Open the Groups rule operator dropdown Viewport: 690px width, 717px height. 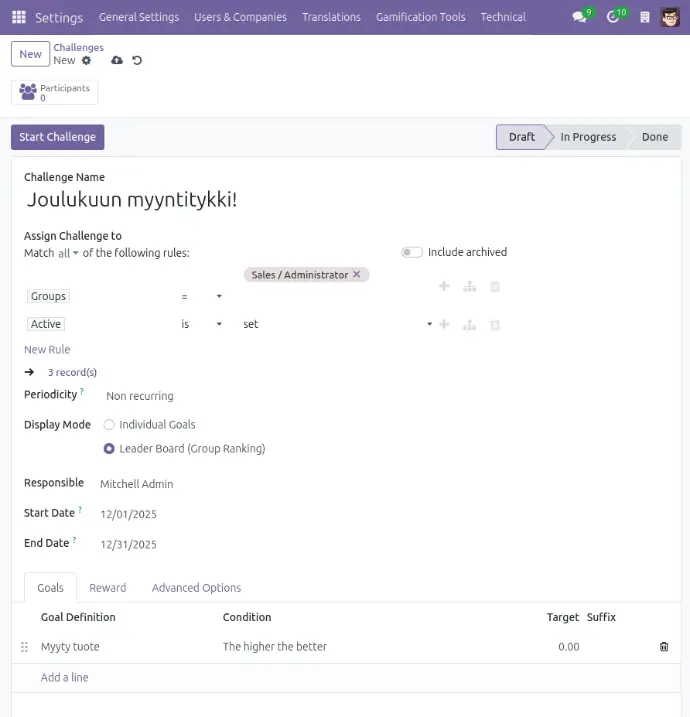pyautogui.click(x=200, y=297)
